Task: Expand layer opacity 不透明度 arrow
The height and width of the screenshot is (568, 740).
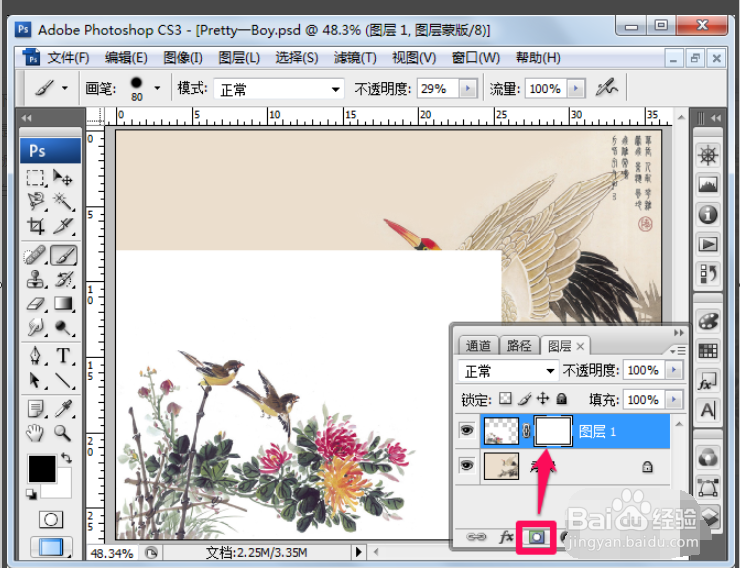Action: pyautogui.click(x=674, y=370)
